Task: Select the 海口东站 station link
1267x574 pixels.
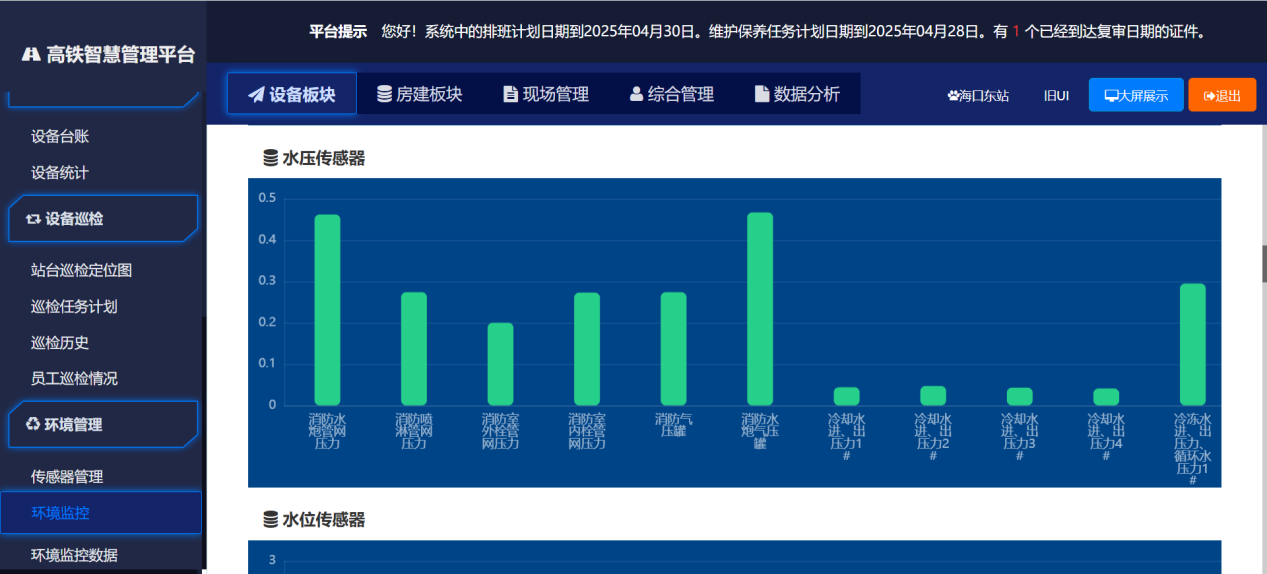Action: tap(978, 96)
